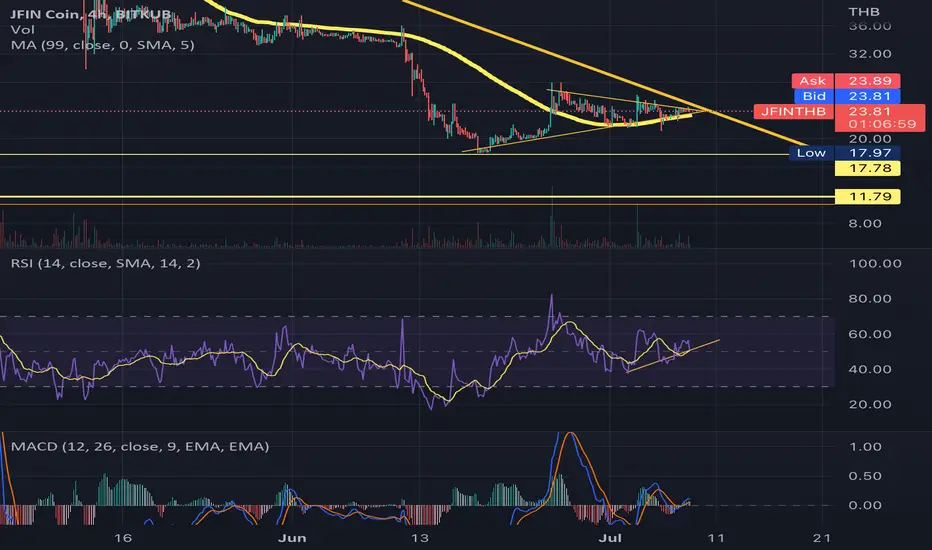Open the MA (99, close, 0, SMA, 5) legend
Viewport: 932px width, 550px height.
coord(102,45)
